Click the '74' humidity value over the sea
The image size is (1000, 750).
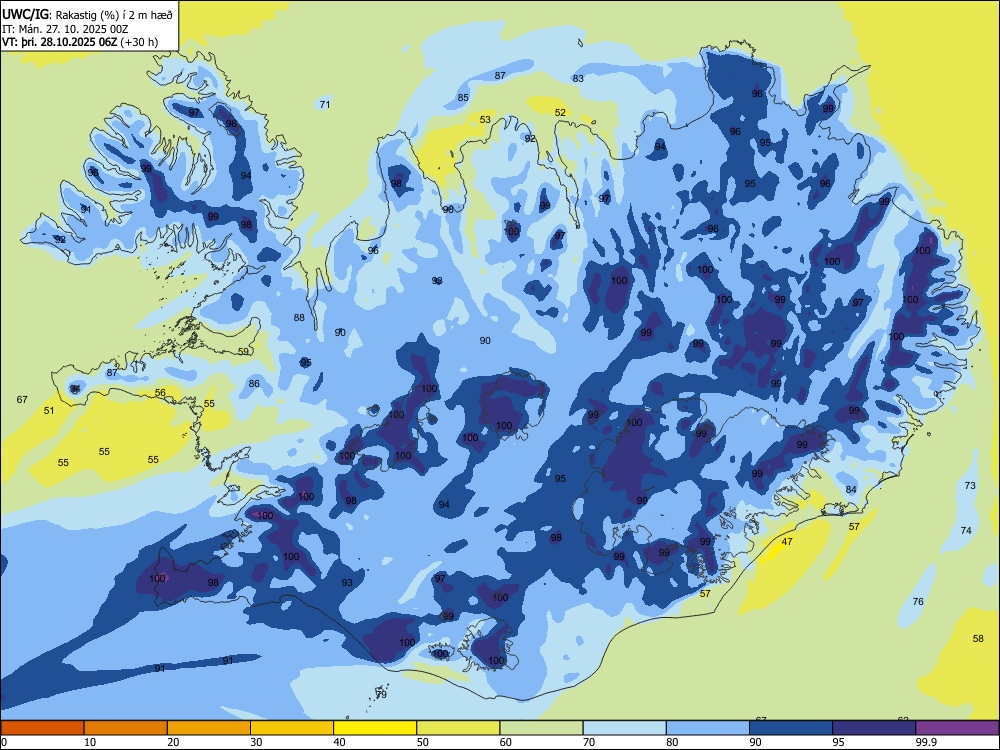coord(966,531)
